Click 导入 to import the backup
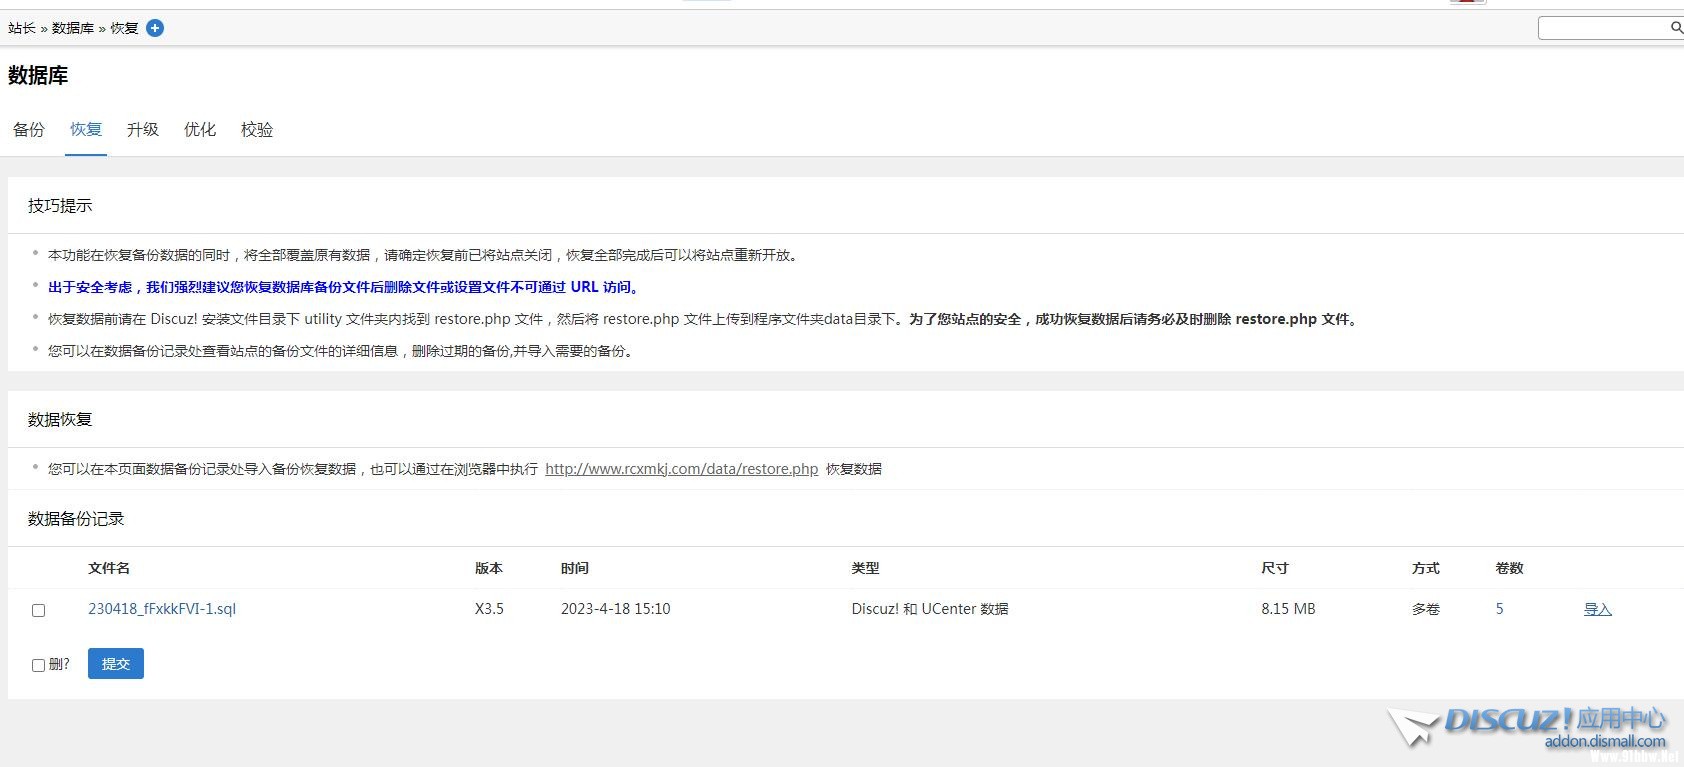Viewport: 1684px width, 767px height. (x=1597, y=609)
